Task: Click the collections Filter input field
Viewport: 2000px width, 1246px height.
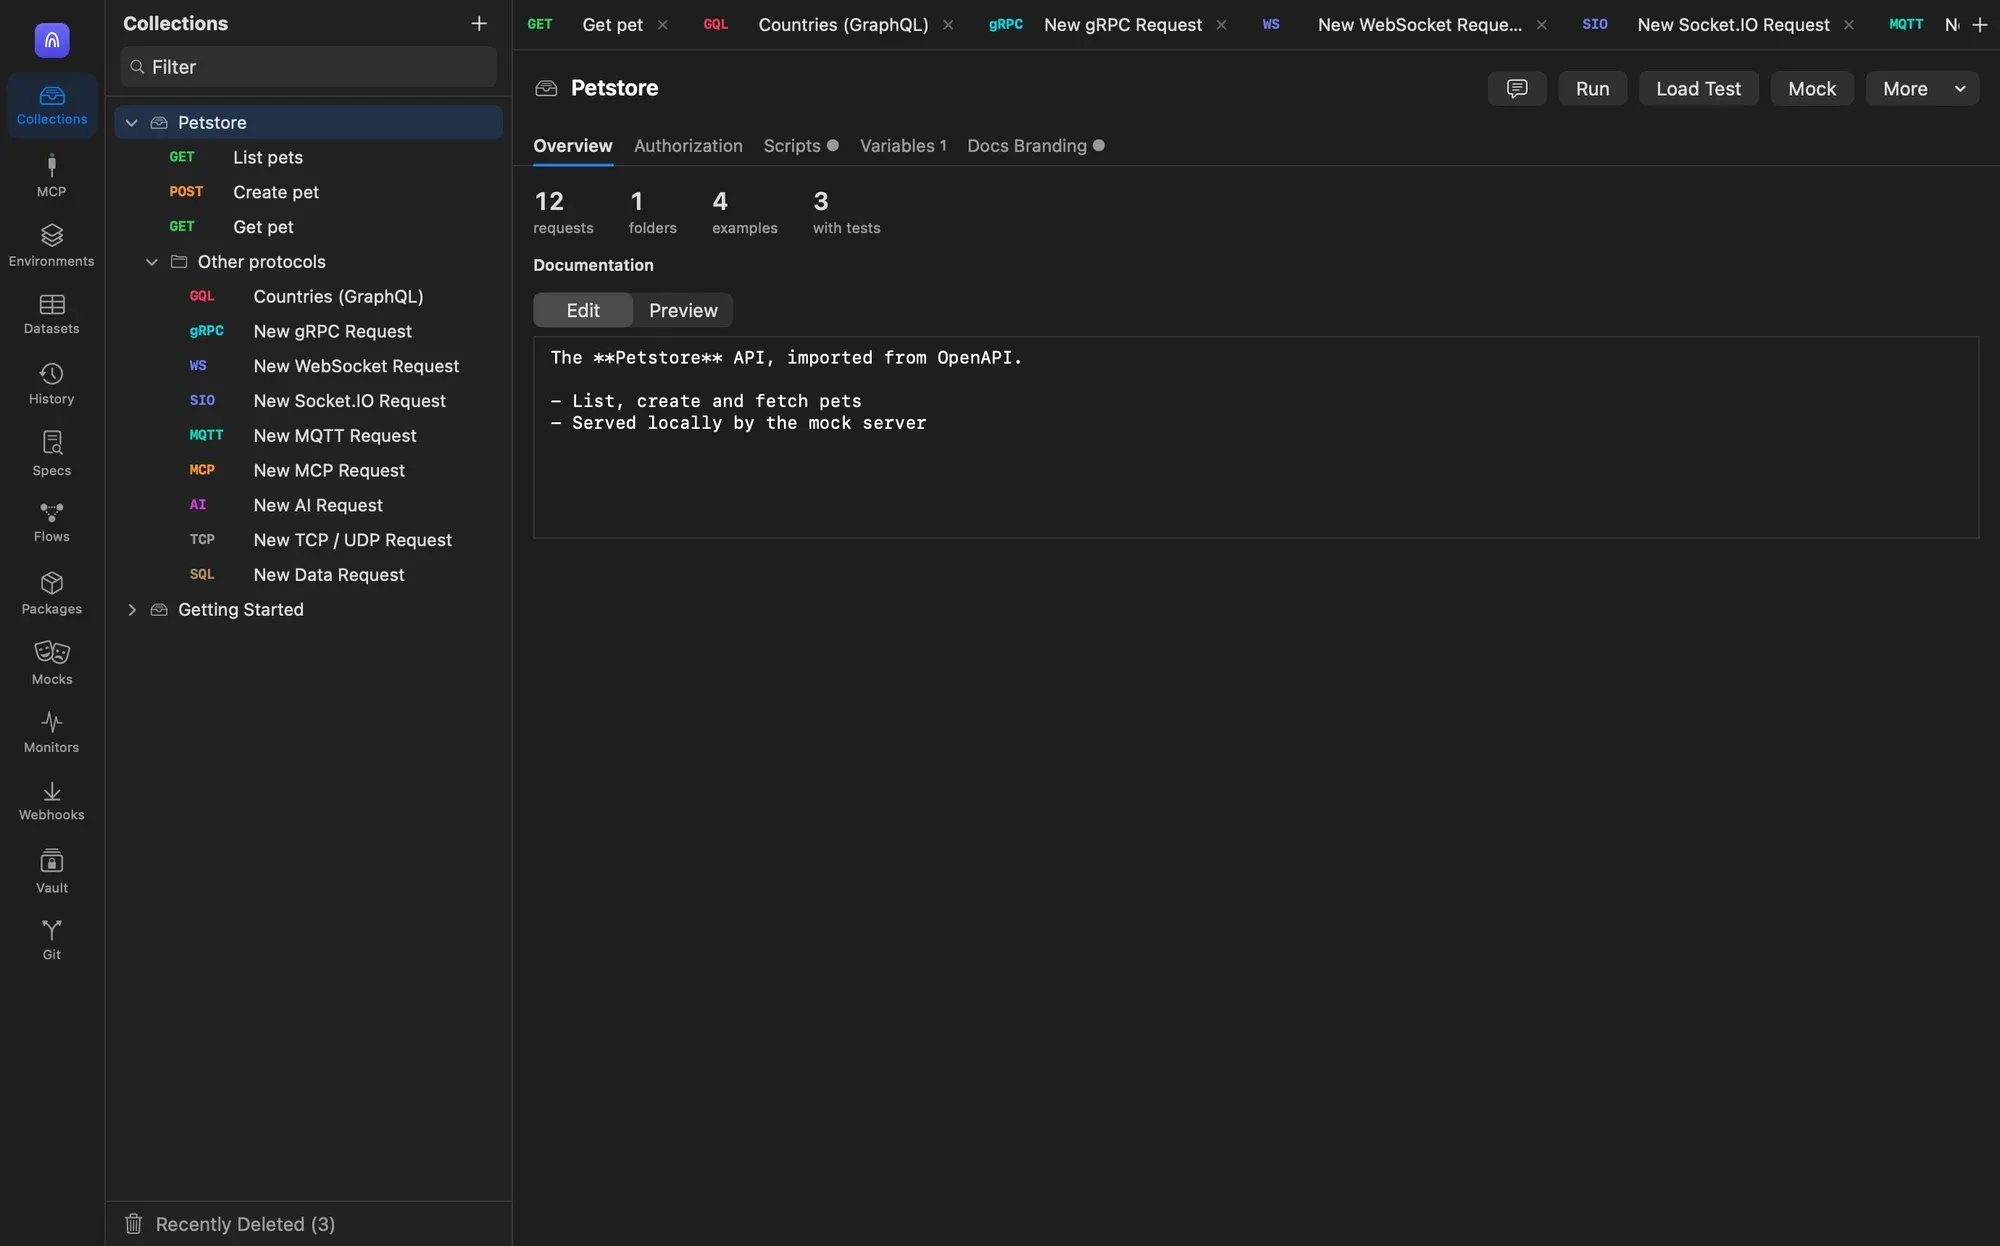Action: (308, 67)
